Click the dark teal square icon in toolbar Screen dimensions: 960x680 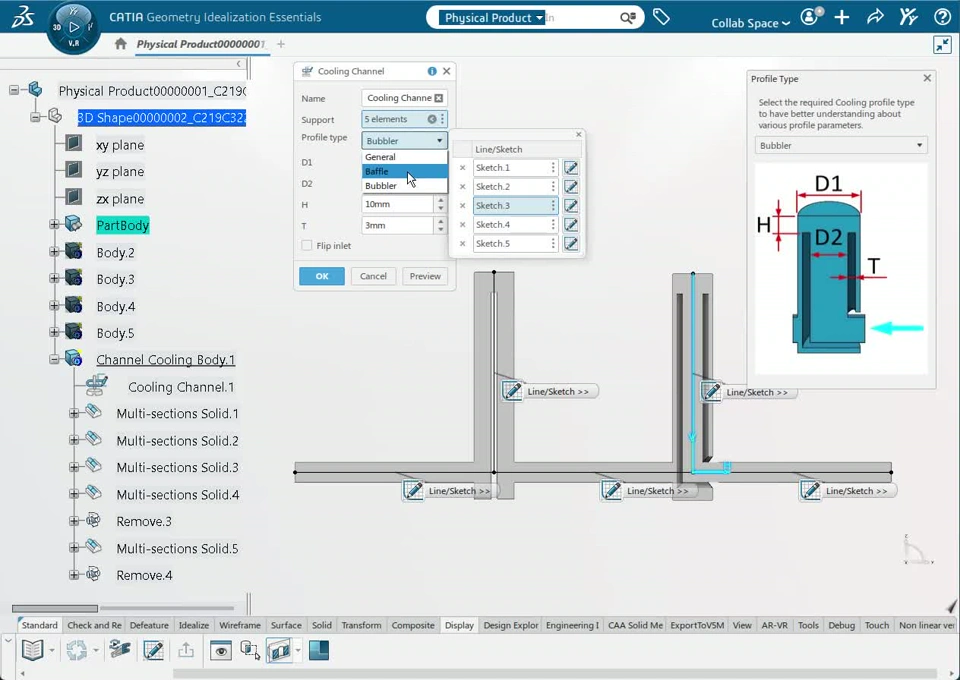(318, 649)
